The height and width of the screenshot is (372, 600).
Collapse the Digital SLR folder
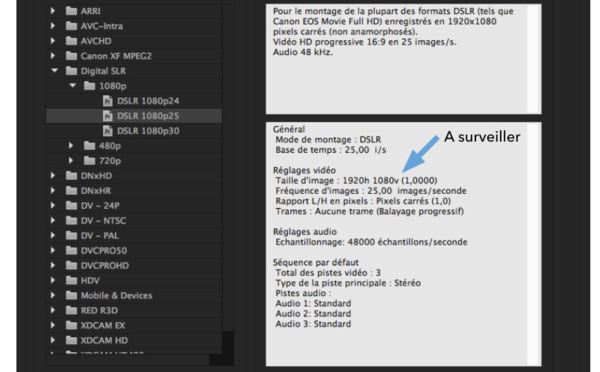pyautogui.click(x=54, y=70)
